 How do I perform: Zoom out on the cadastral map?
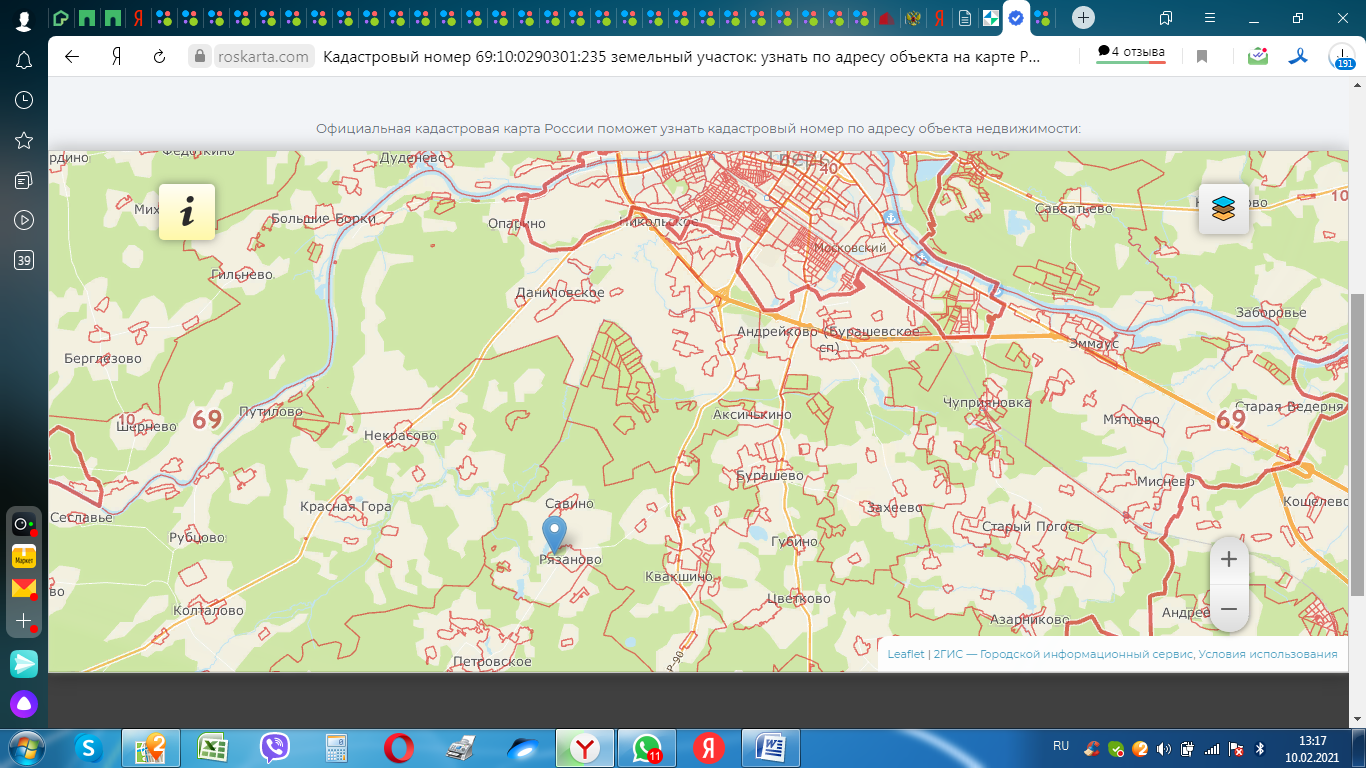pos(1229,609)
